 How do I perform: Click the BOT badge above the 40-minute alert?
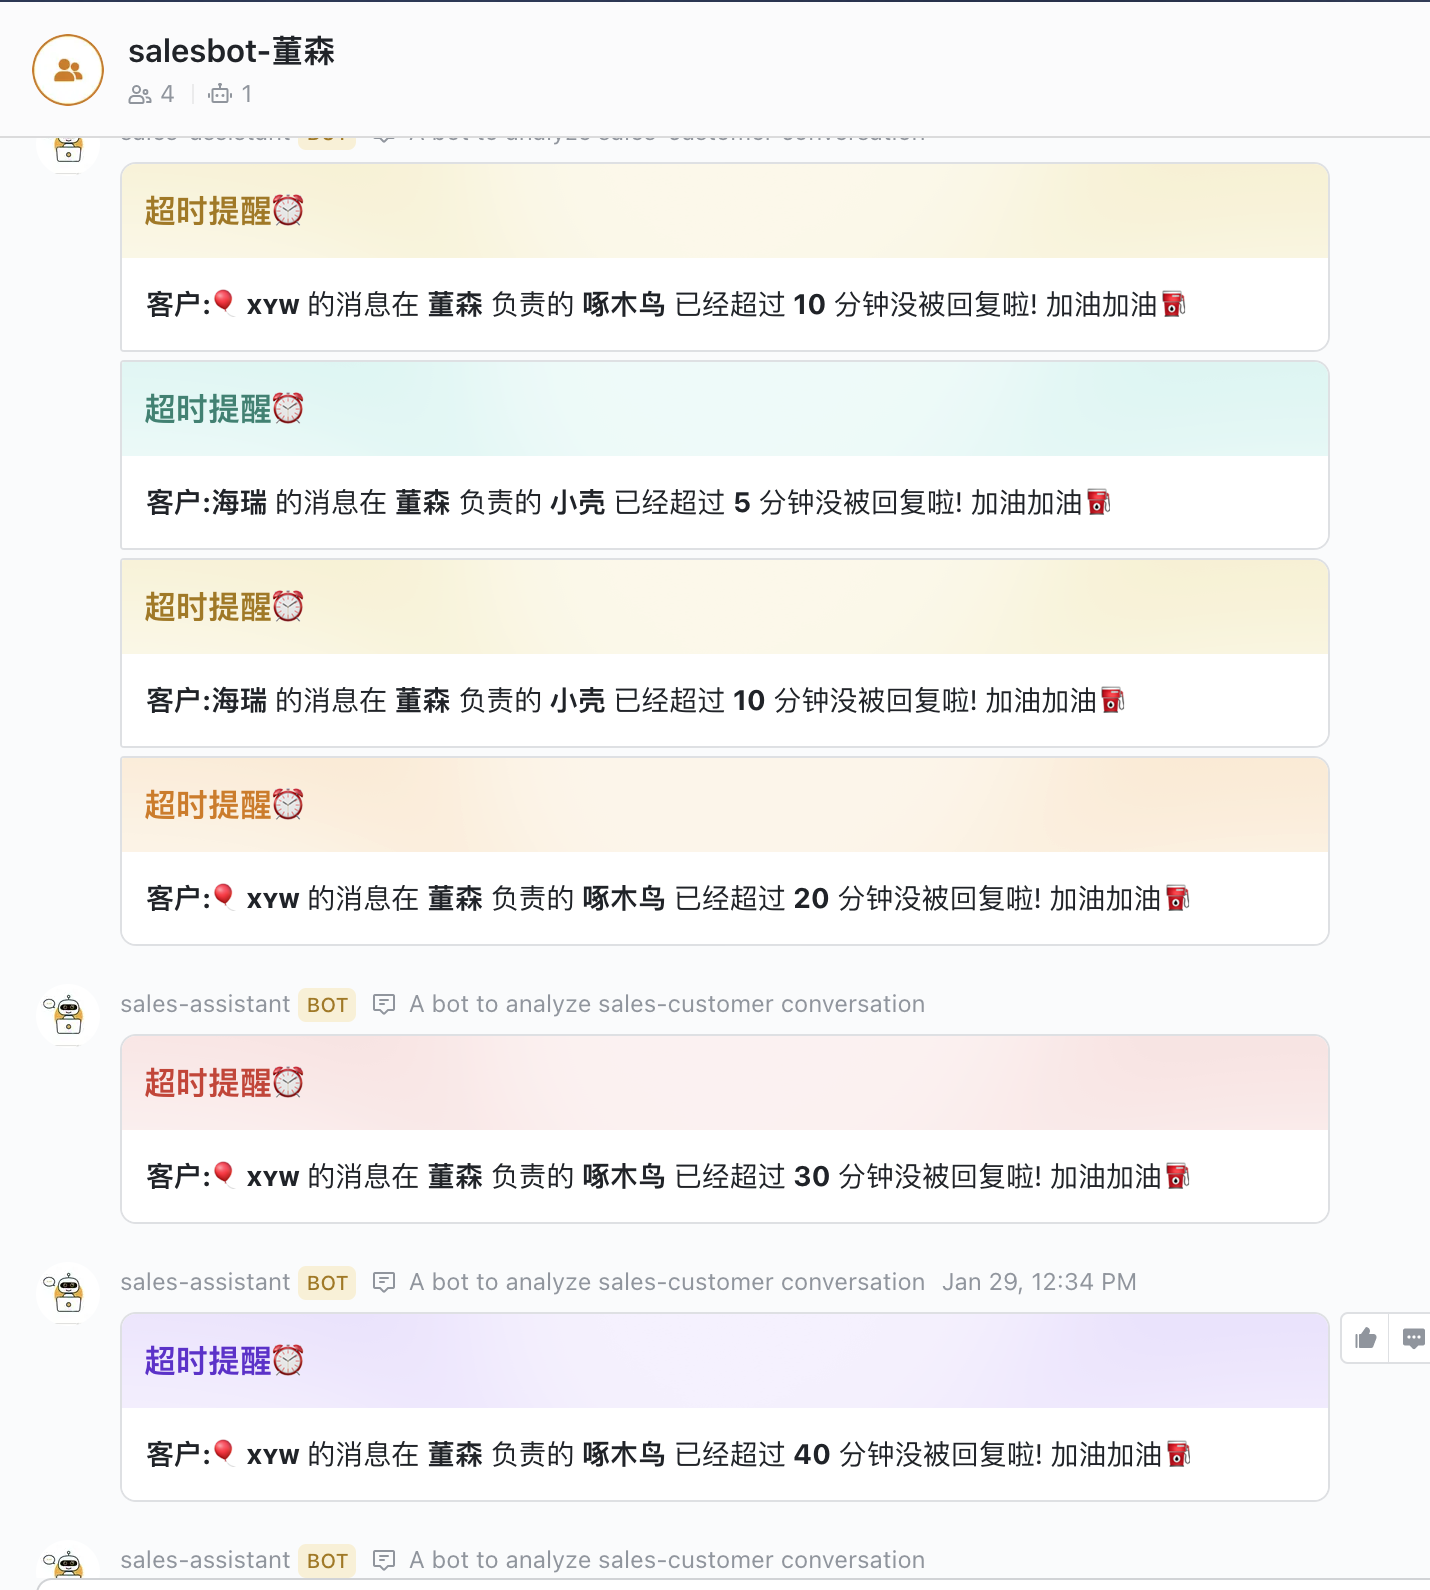pyautogui.click(x=327, y=1283)
